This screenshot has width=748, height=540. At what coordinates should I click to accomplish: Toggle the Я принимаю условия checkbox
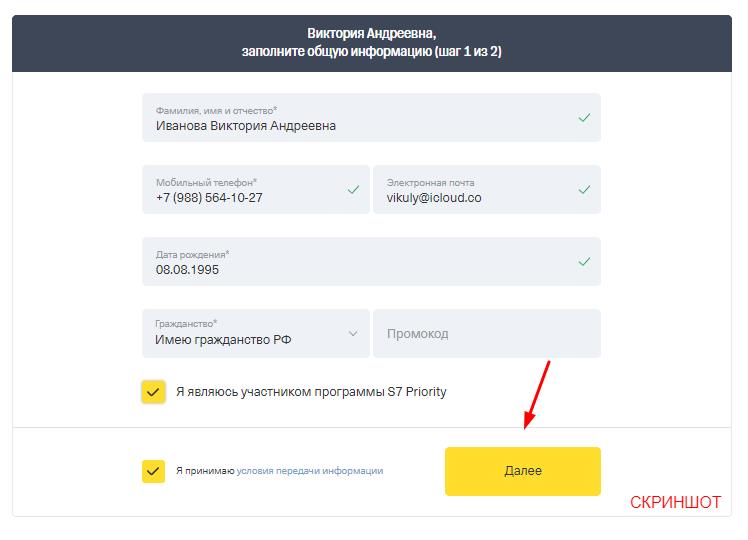tap(153, 471)
